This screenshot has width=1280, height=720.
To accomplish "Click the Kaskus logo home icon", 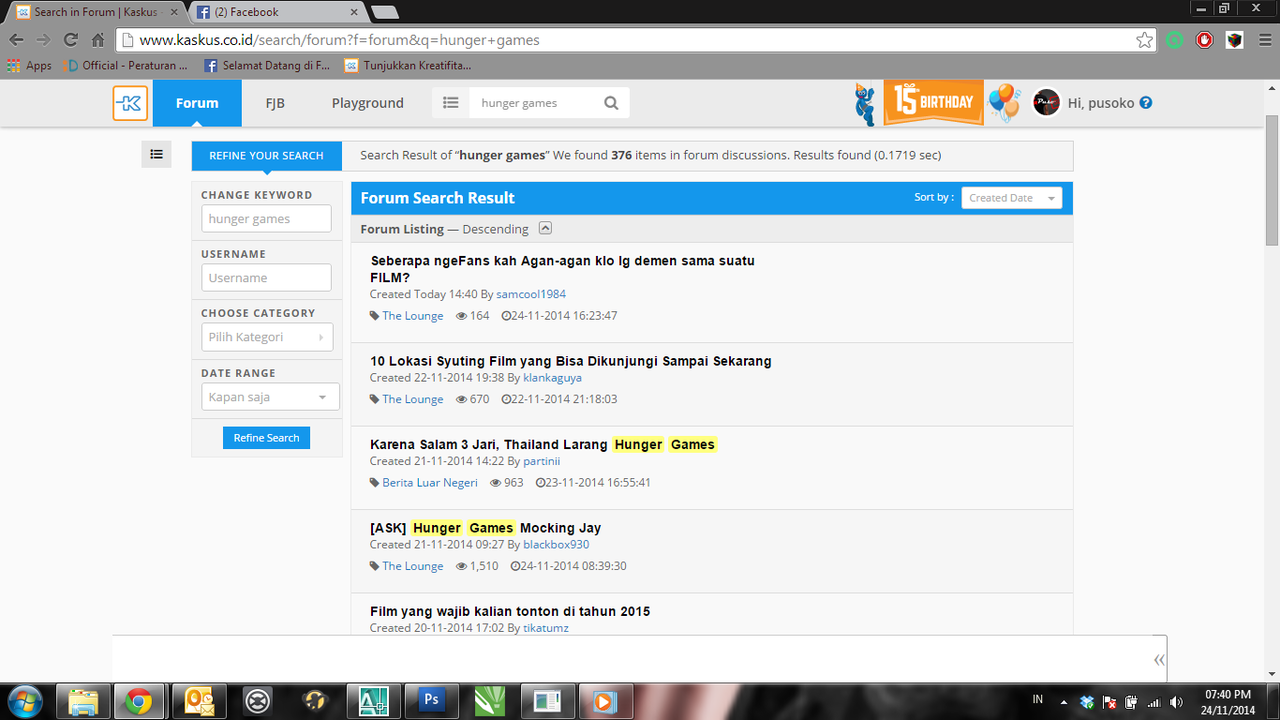I will pyautogui.click(x=130, y=103).
